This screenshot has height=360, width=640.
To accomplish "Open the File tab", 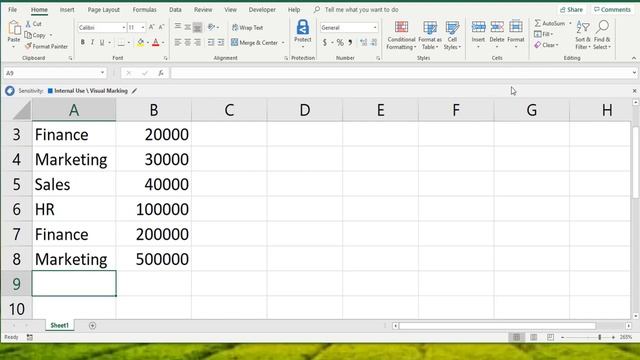I will click(13, 9).
